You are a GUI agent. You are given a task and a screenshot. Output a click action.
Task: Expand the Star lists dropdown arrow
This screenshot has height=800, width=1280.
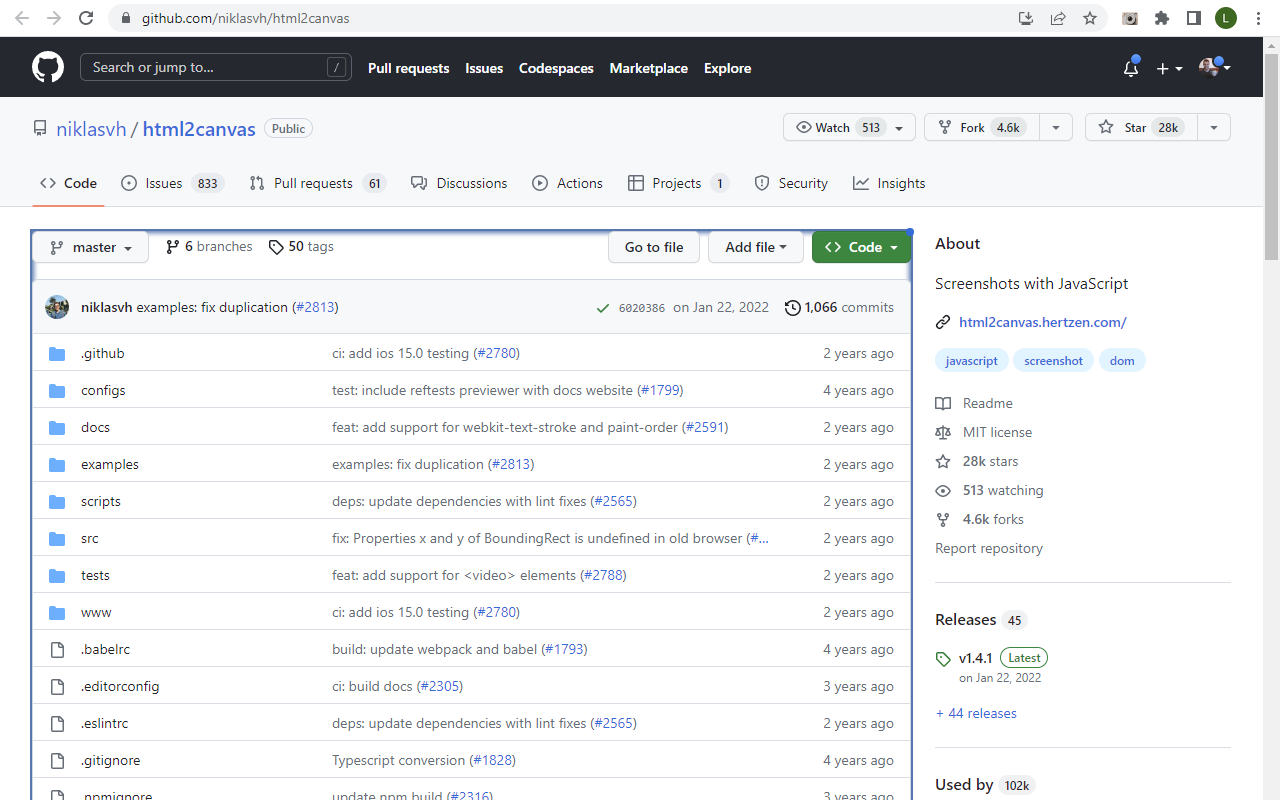coord(1214,127)
